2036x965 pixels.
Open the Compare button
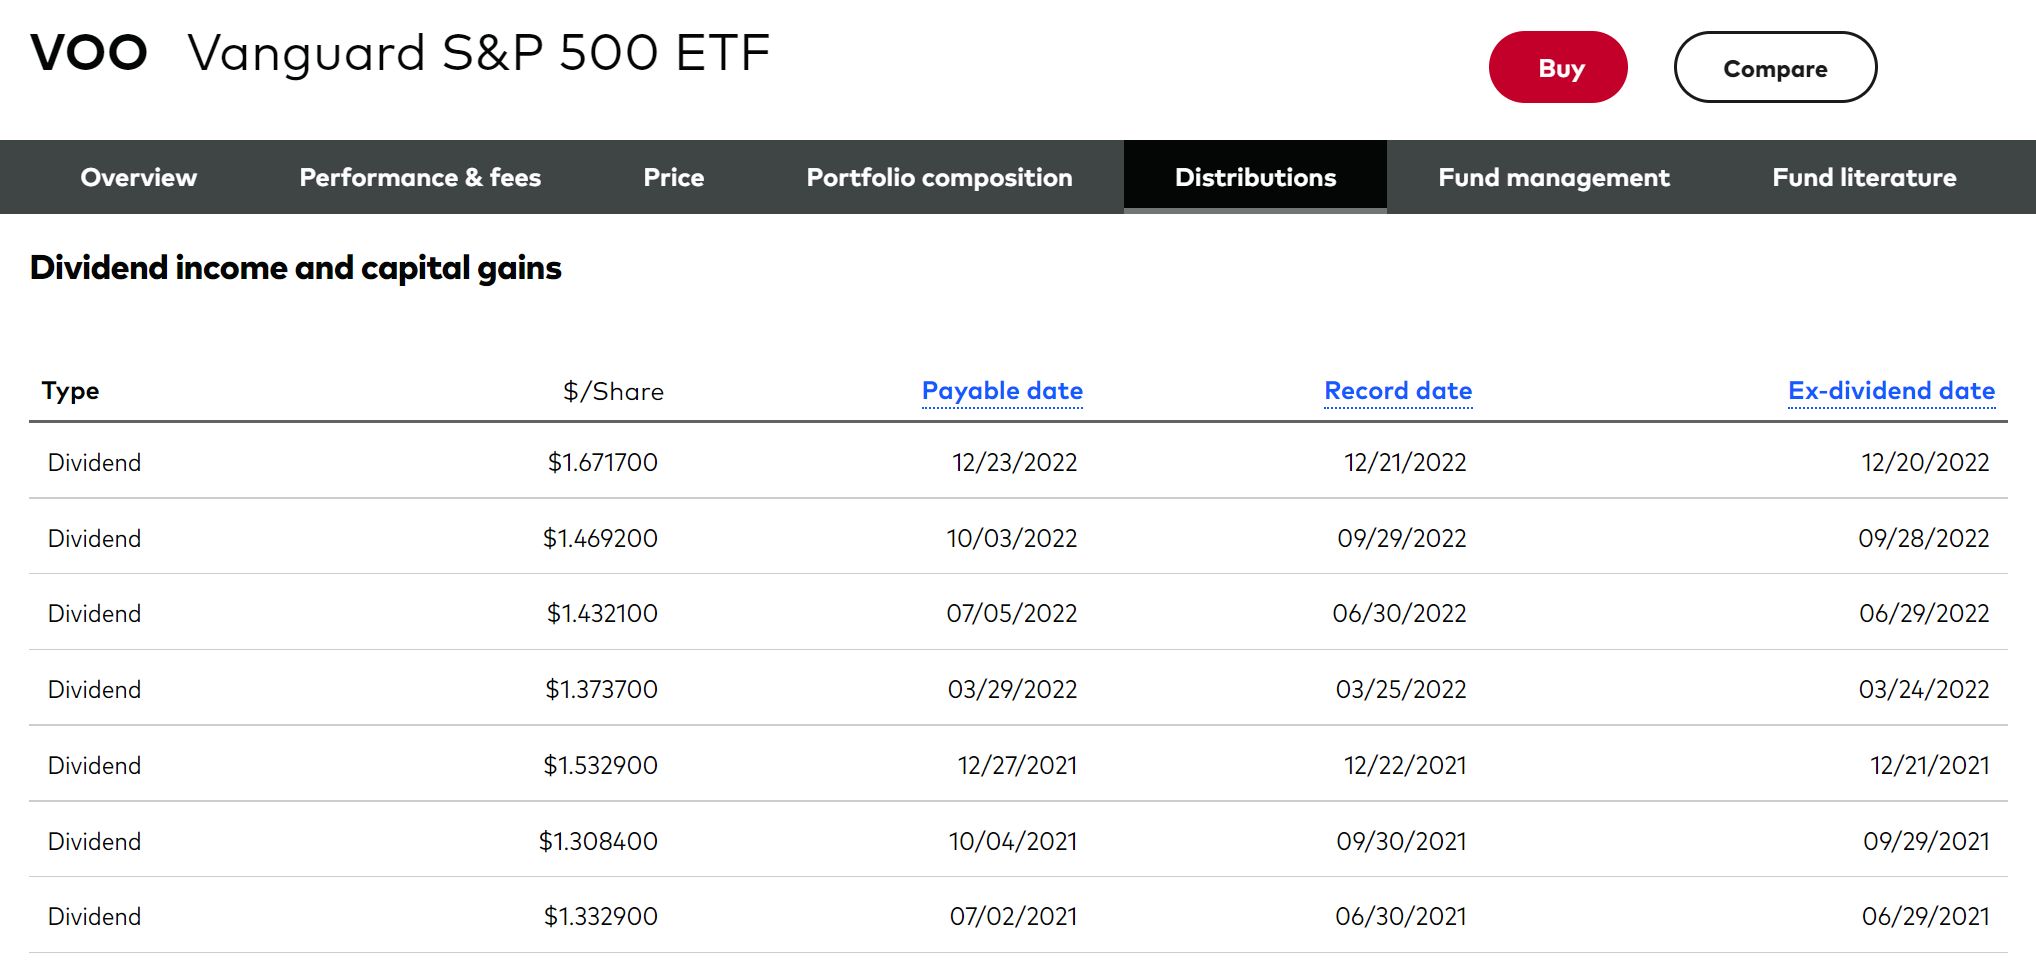pos(1775,67)
